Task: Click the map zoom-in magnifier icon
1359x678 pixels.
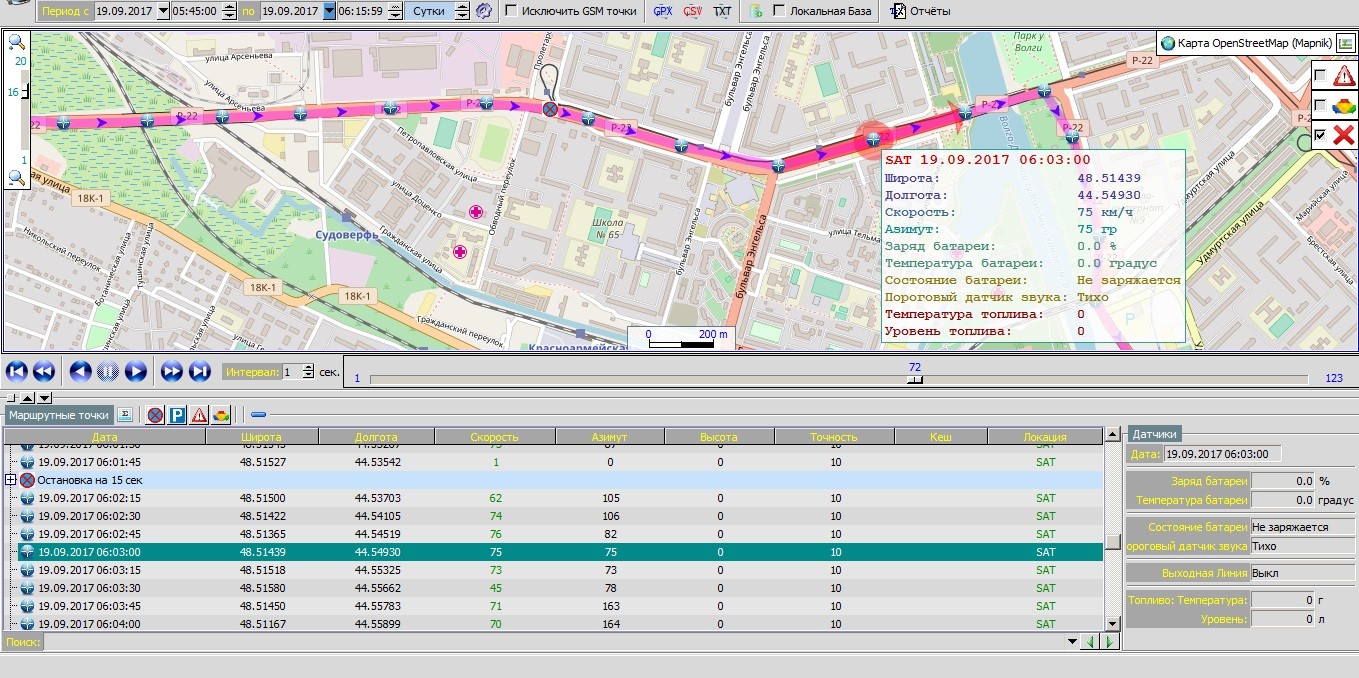Action: tap(16, 42)
